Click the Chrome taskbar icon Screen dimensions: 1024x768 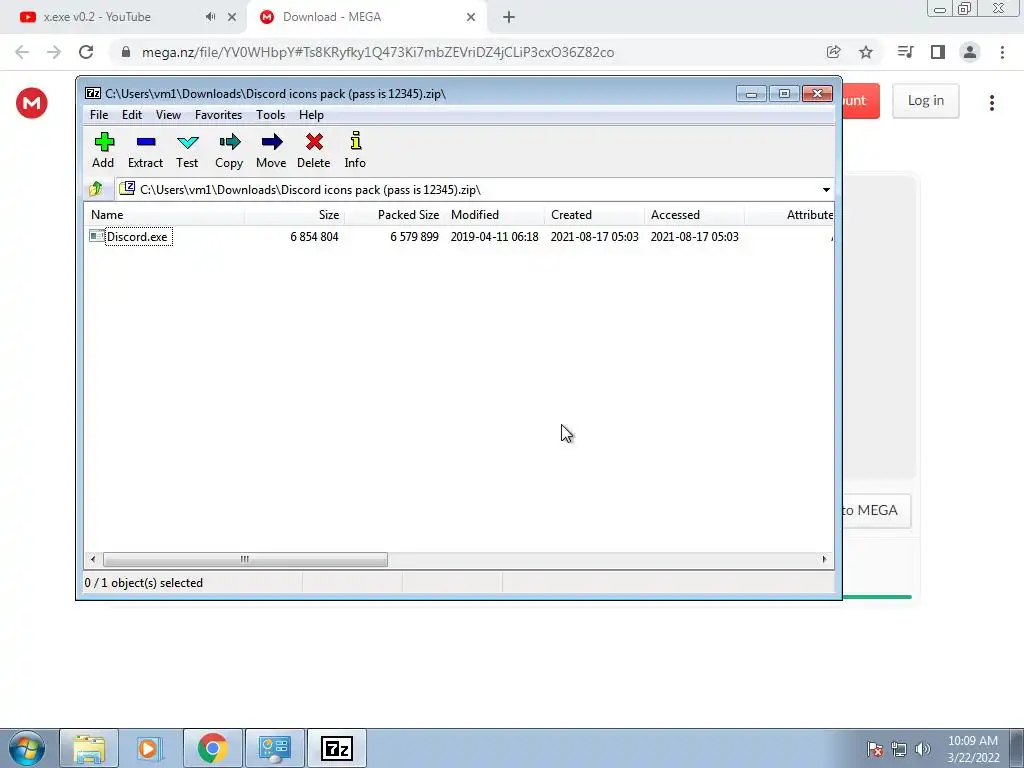click(x=212, y=748)
